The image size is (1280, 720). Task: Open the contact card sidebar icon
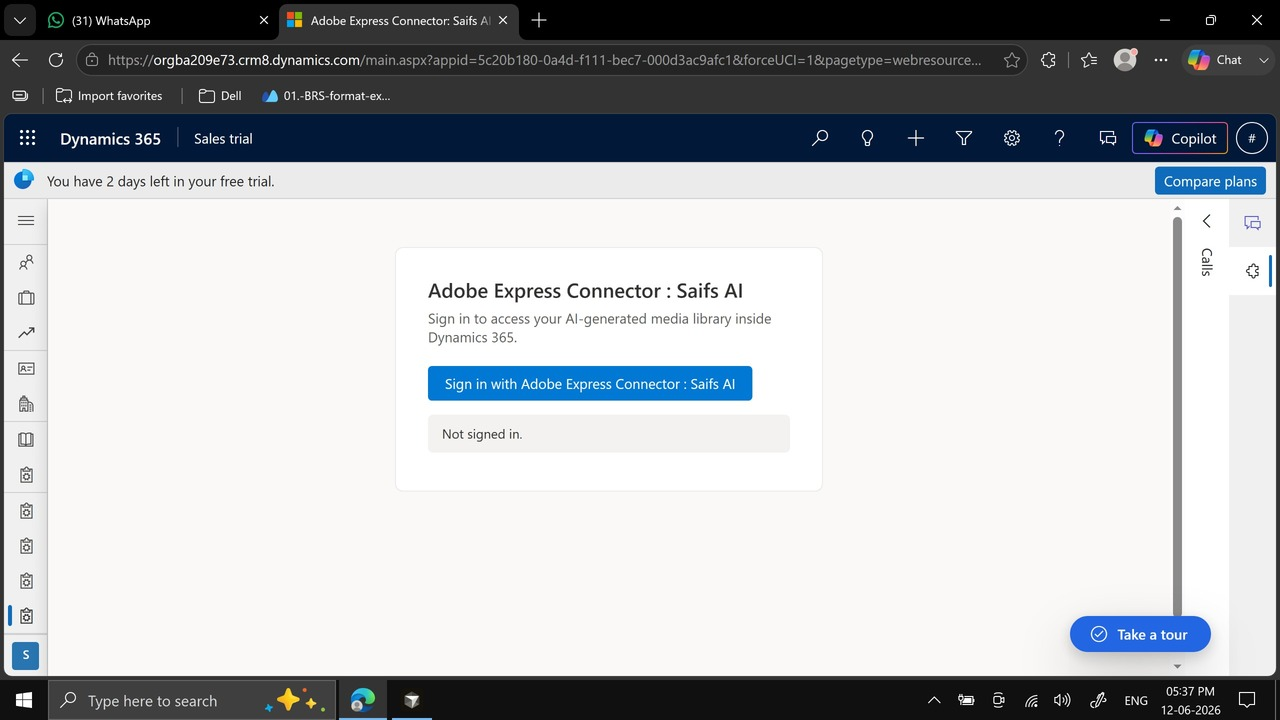[x=26, y=369]
